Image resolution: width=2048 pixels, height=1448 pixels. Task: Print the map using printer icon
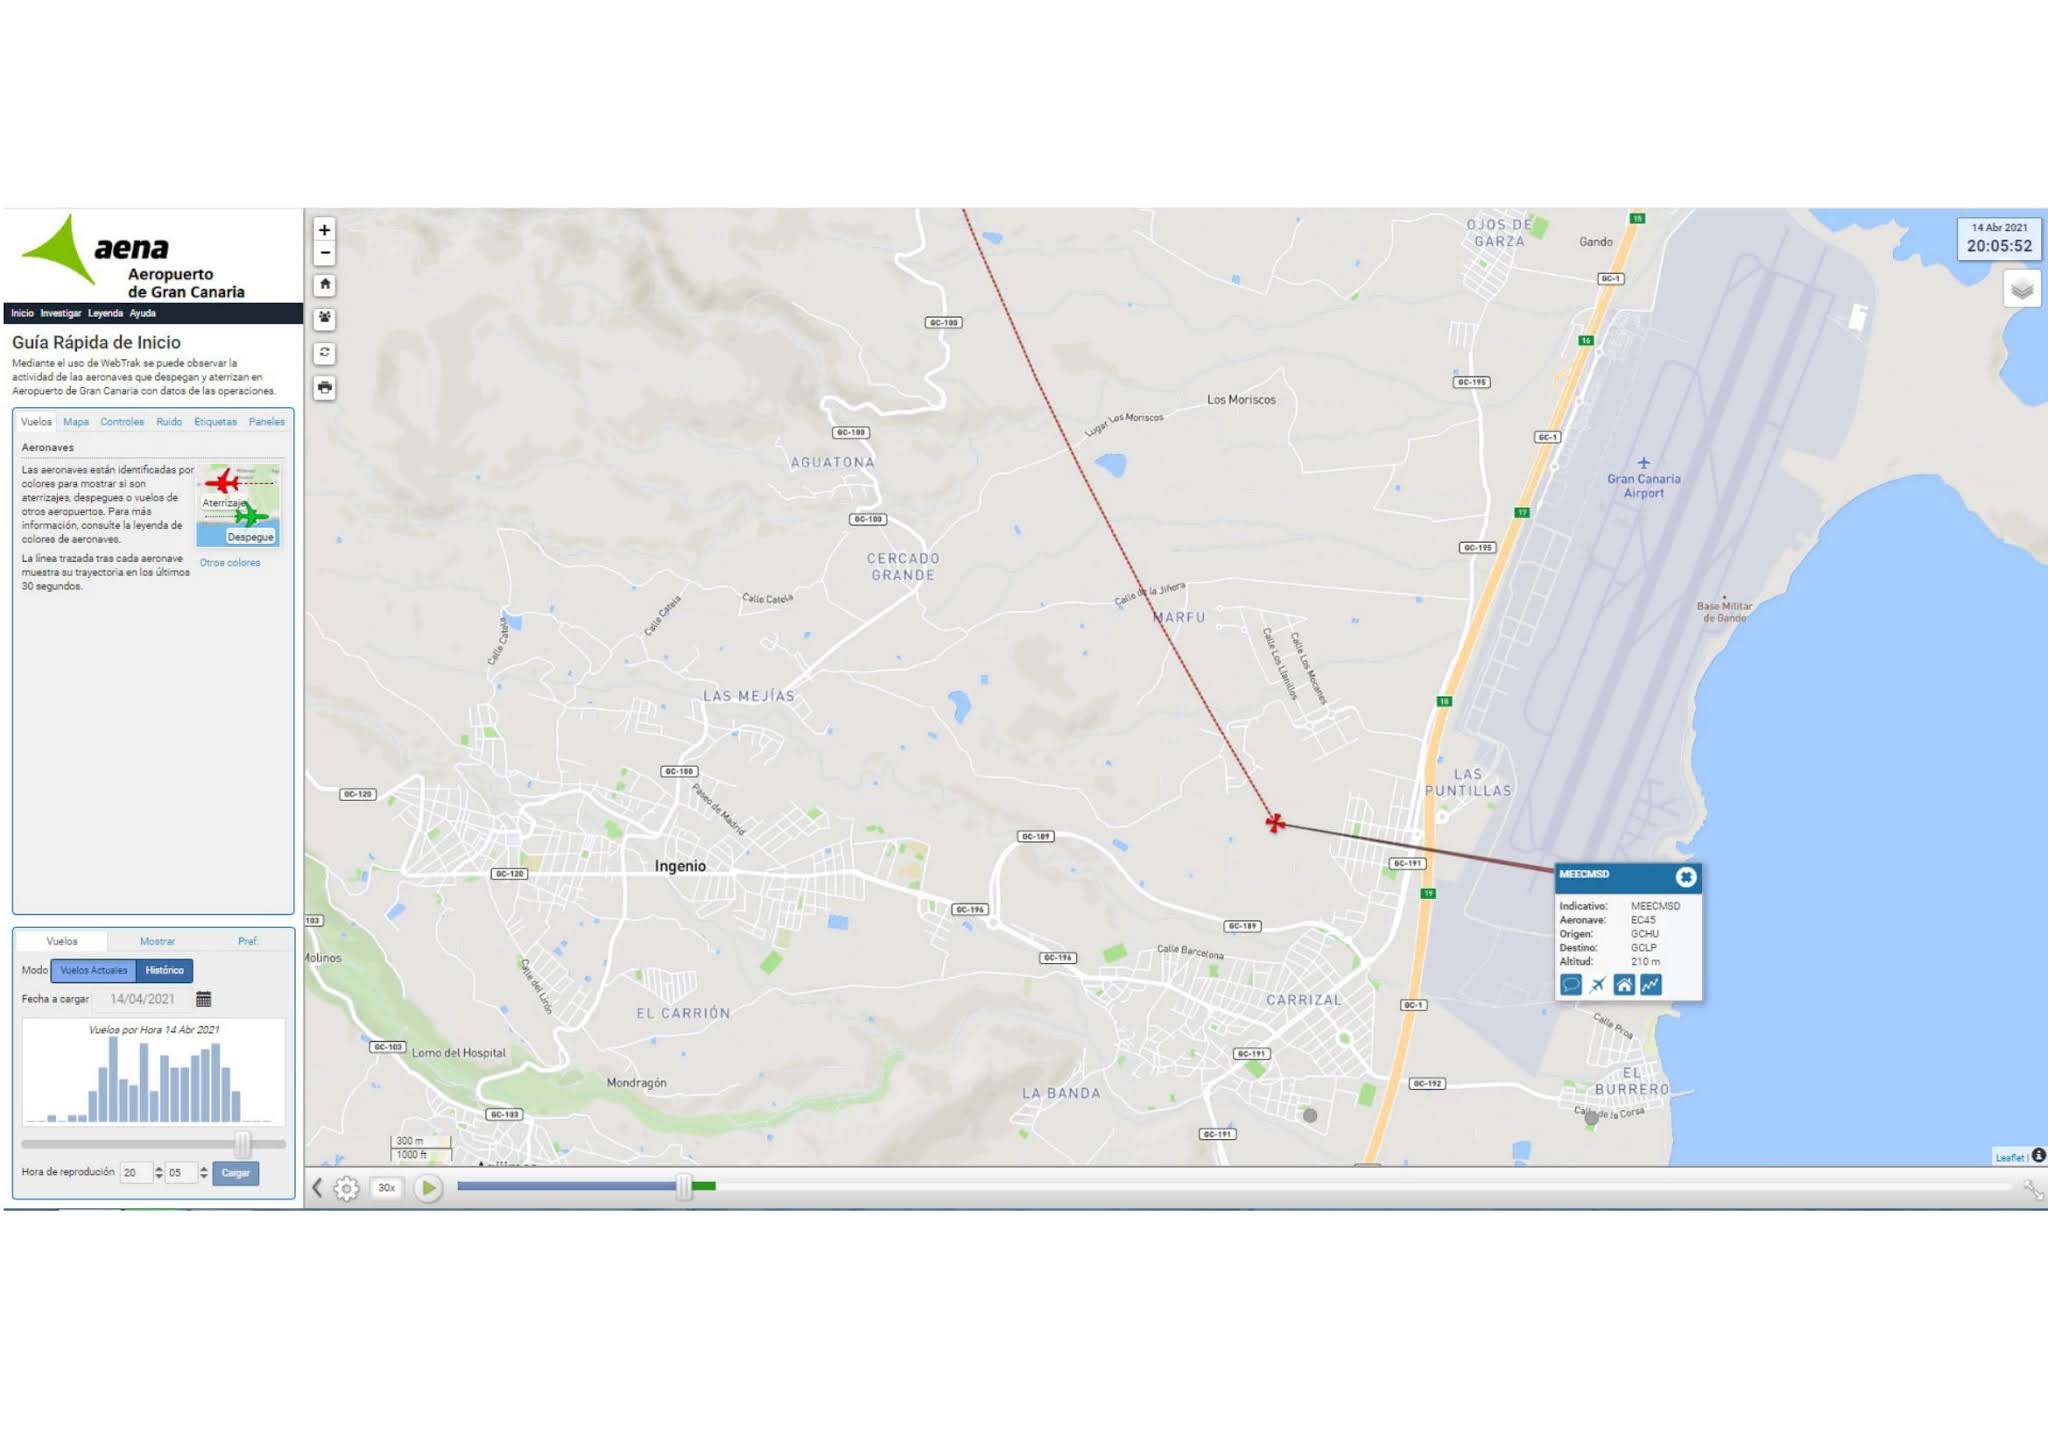324,387
